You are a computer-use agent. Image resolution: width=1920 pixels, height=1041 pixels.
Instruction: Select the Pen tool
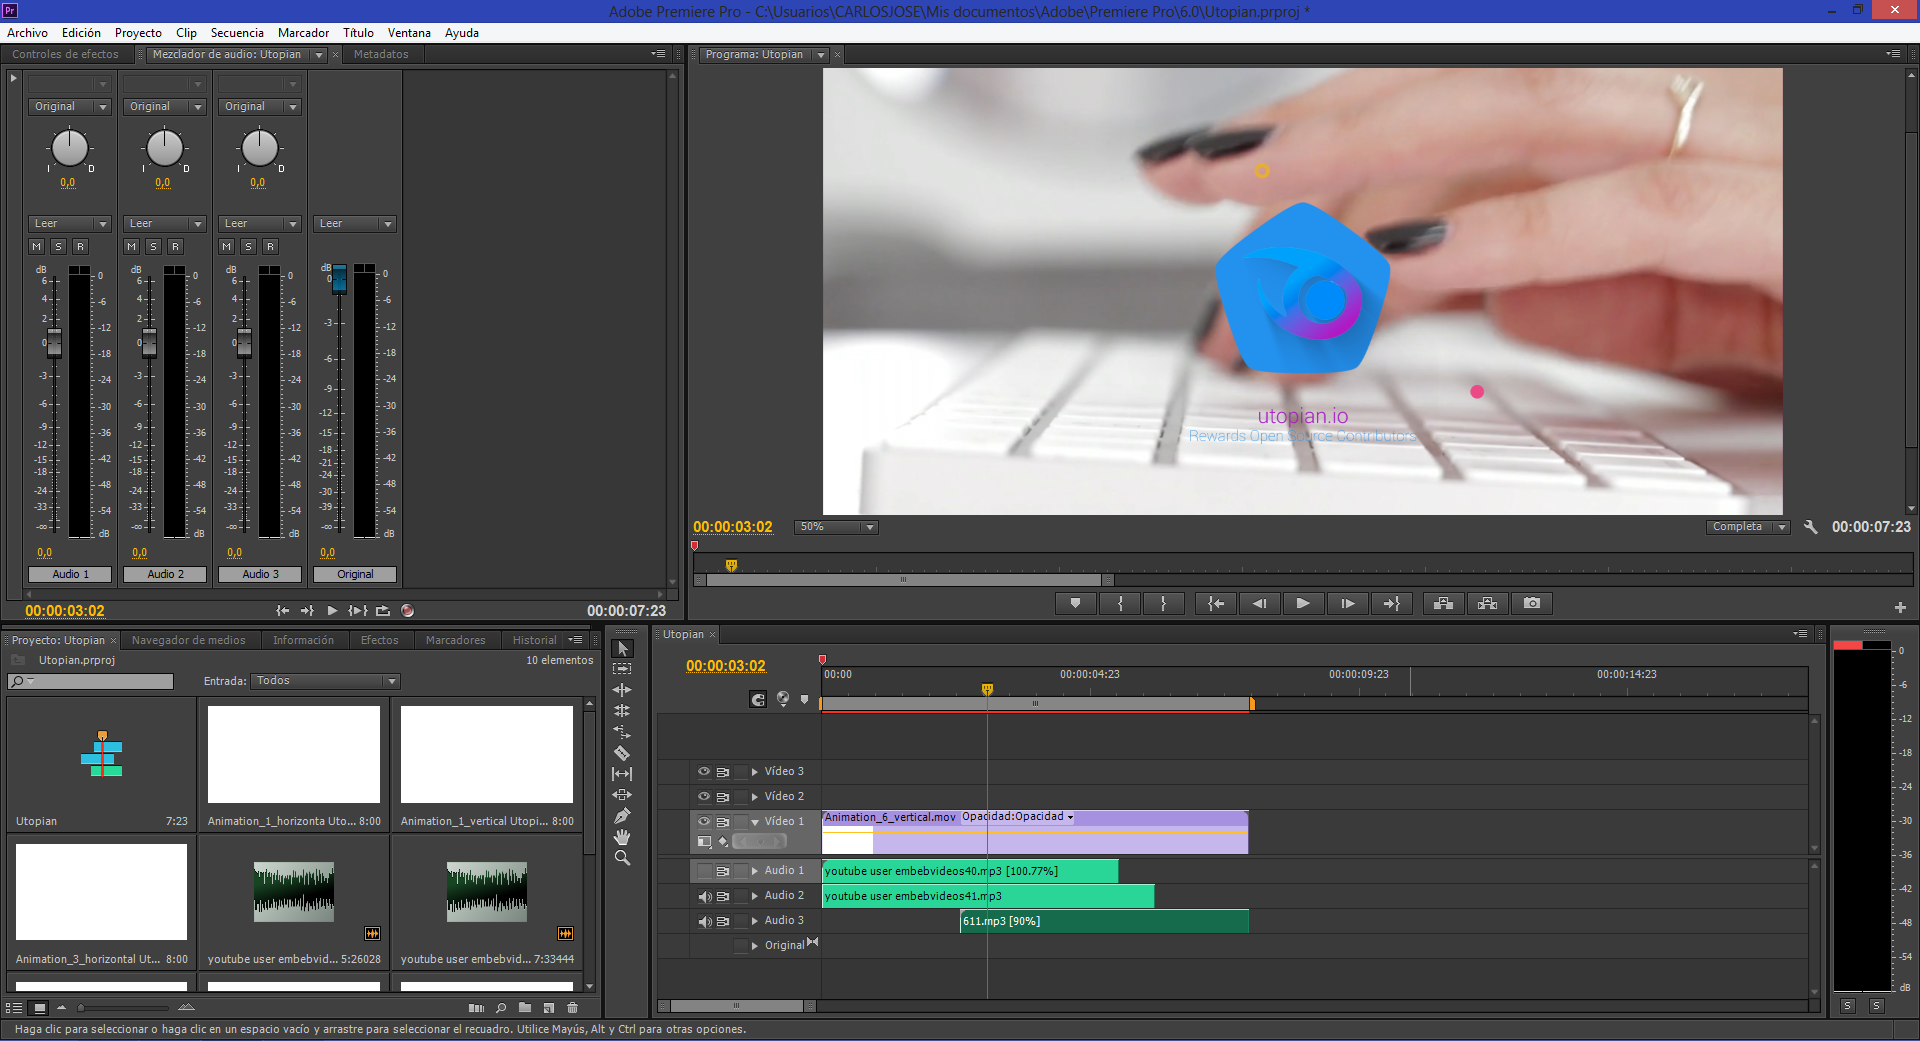[x=622, y=816]
